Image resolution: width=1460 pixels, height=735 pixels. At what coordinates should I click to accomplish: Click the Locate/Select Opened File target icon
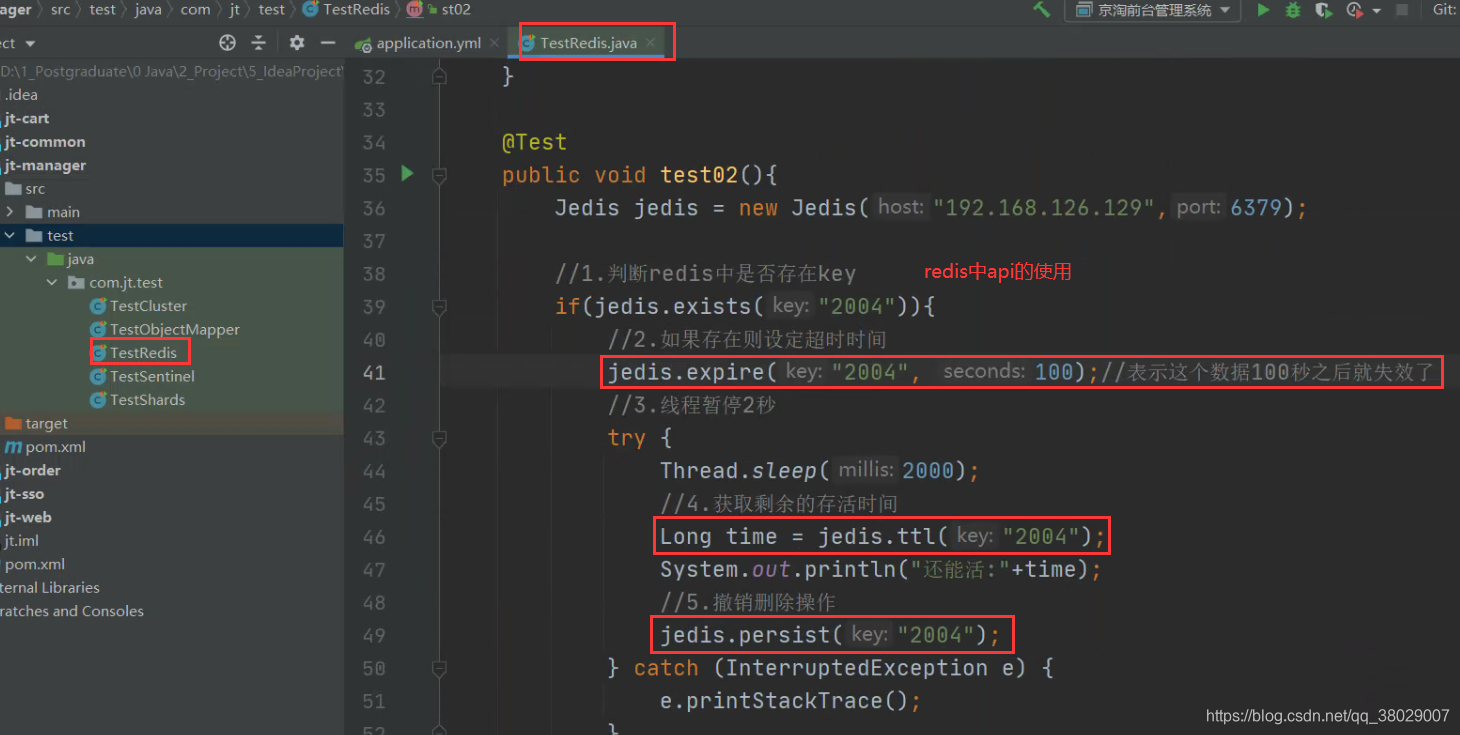(228, 43)
